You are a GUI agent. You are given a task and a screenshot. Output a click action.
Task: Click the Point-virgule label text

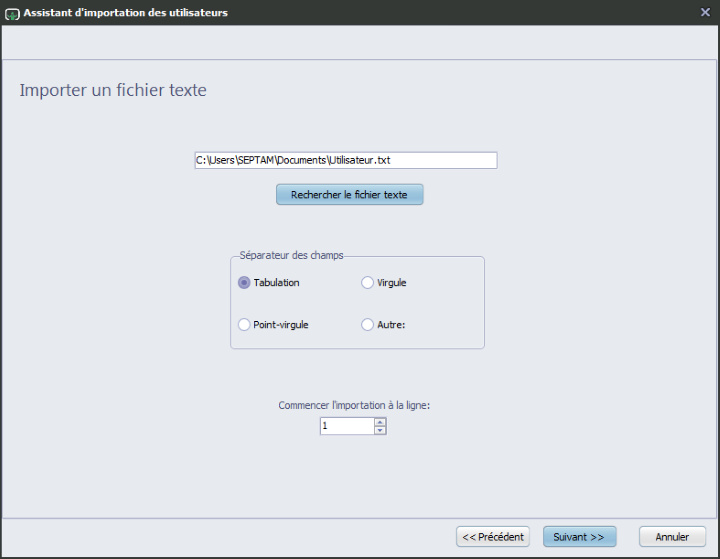point(281,325)
